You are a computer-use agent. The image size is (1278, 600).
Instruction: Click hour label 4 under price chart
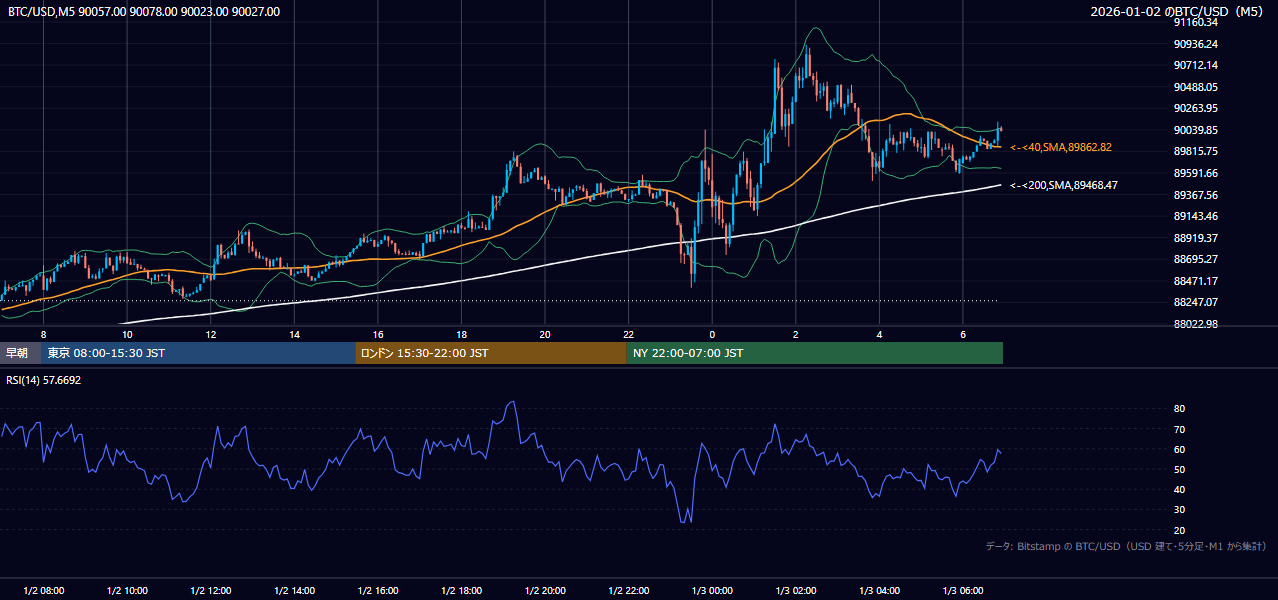click(x=879, y=334)
